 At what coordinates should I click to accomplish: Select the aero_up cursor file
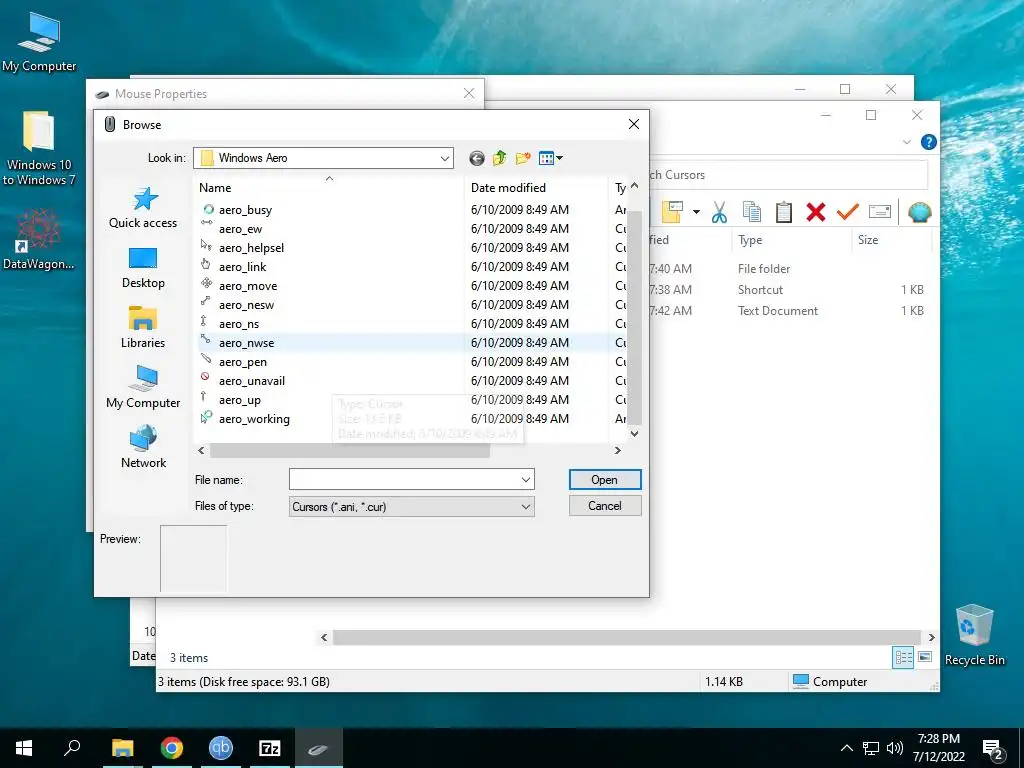pos(239,400)
